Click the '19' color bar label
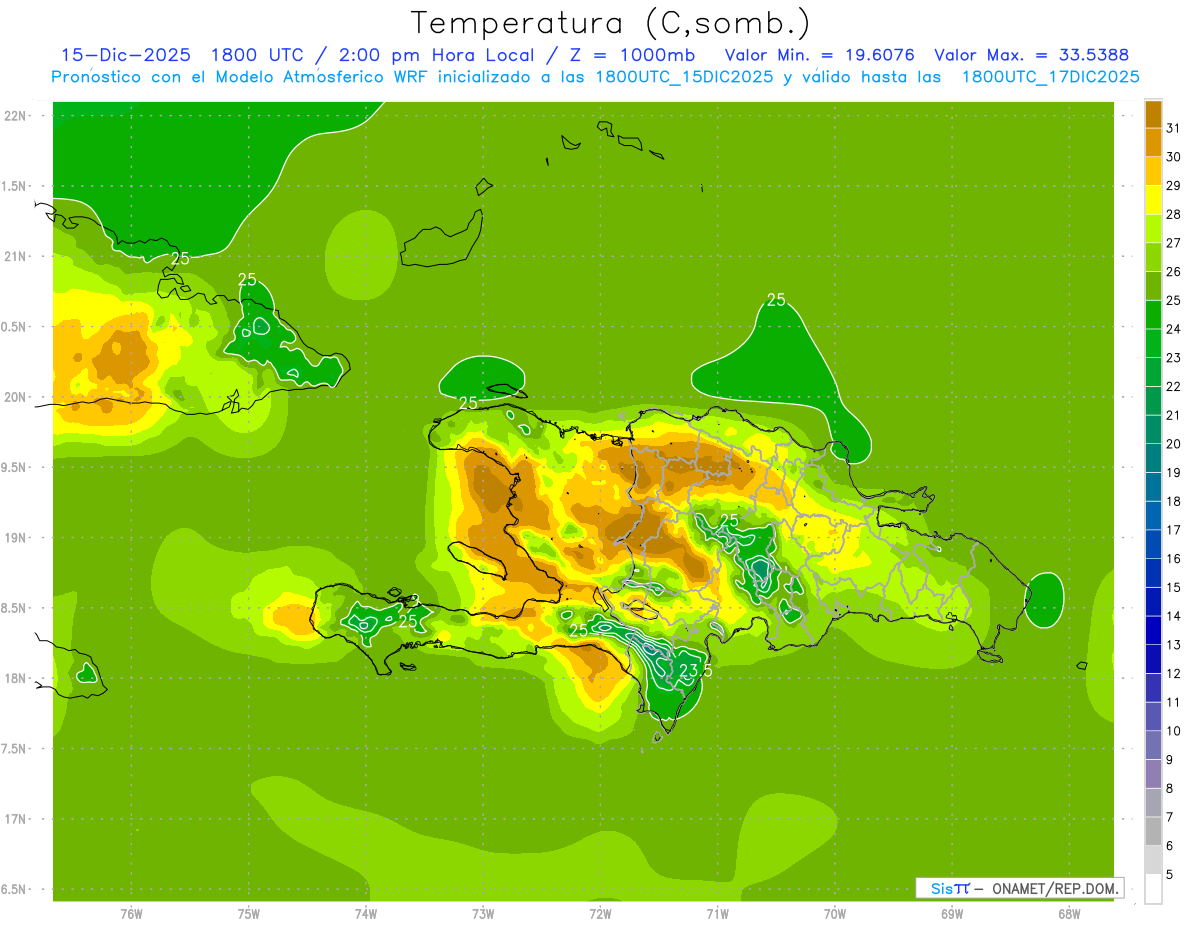 coord(1174,473)
